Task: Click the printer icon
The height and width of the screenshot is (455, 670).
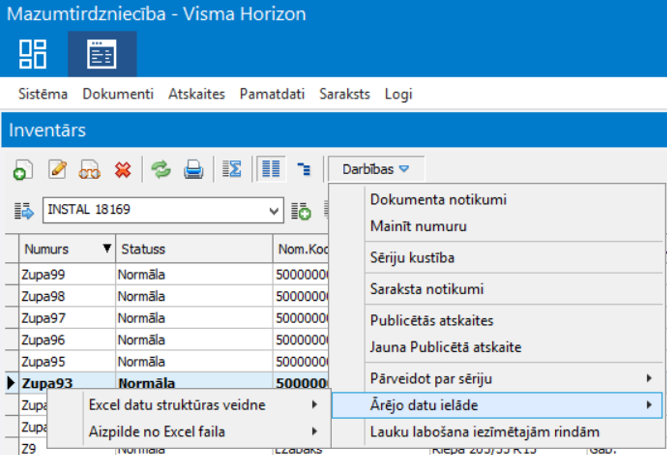Action: [x=194, y=170]
